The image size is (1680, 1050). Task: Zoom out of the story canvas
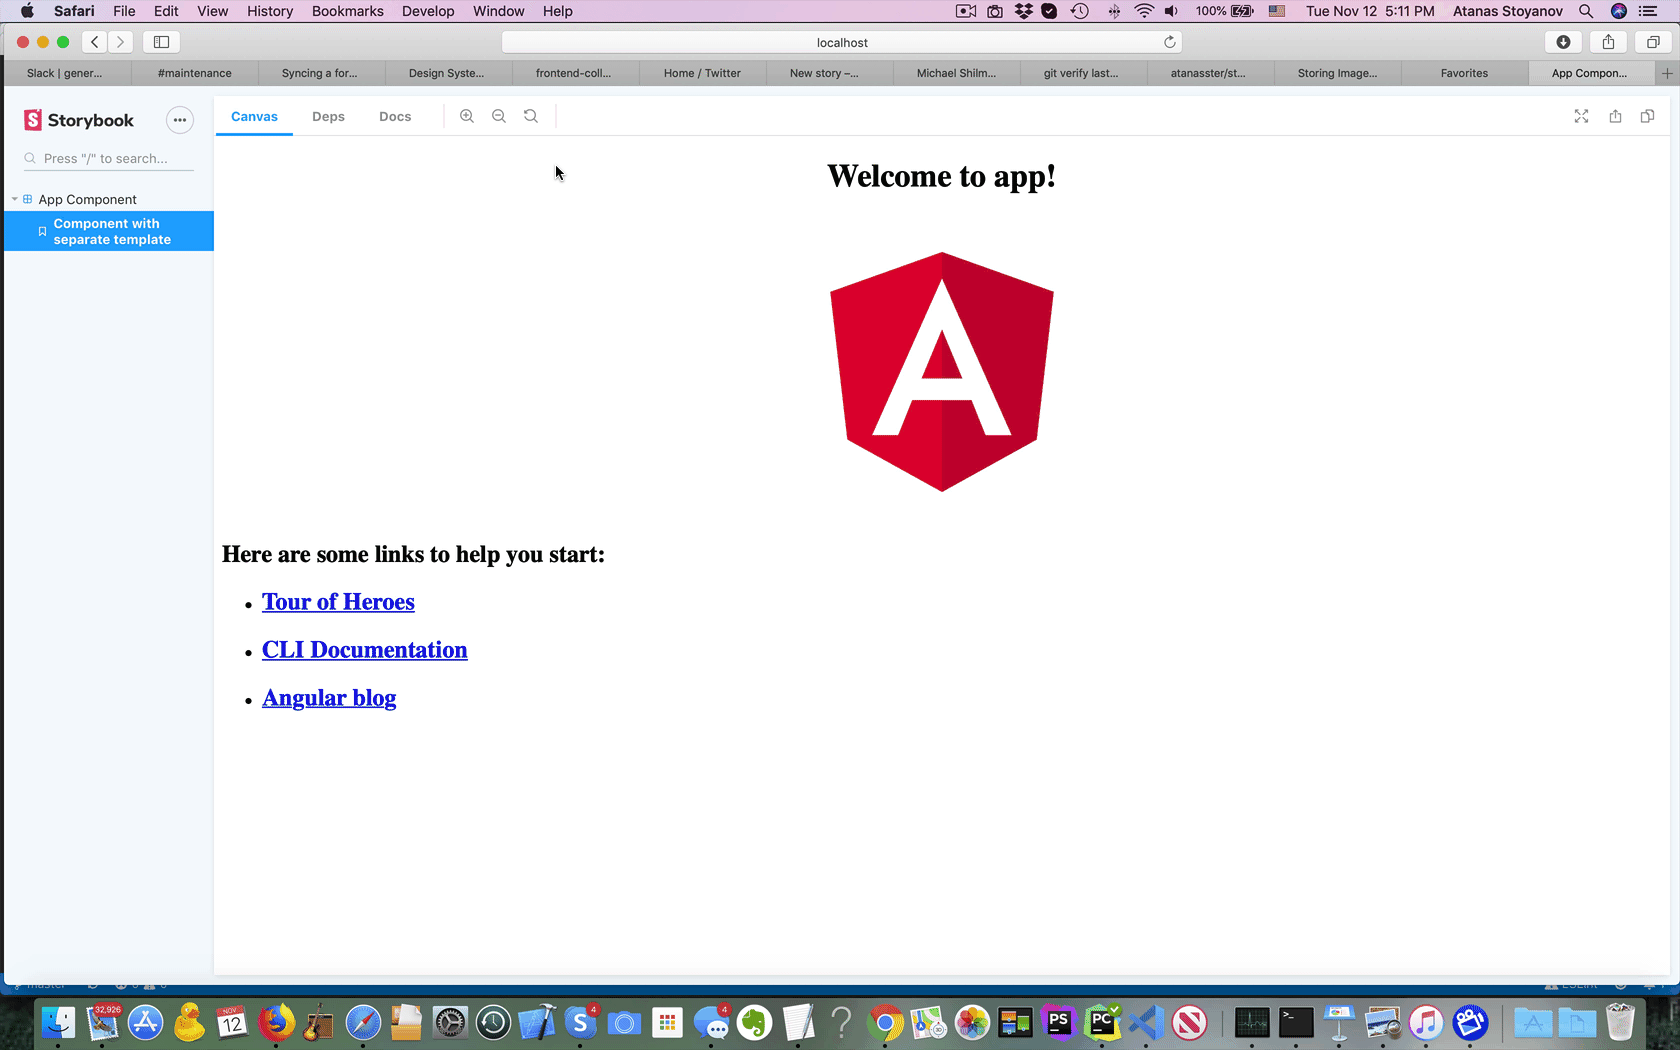(x=499, y=116)
